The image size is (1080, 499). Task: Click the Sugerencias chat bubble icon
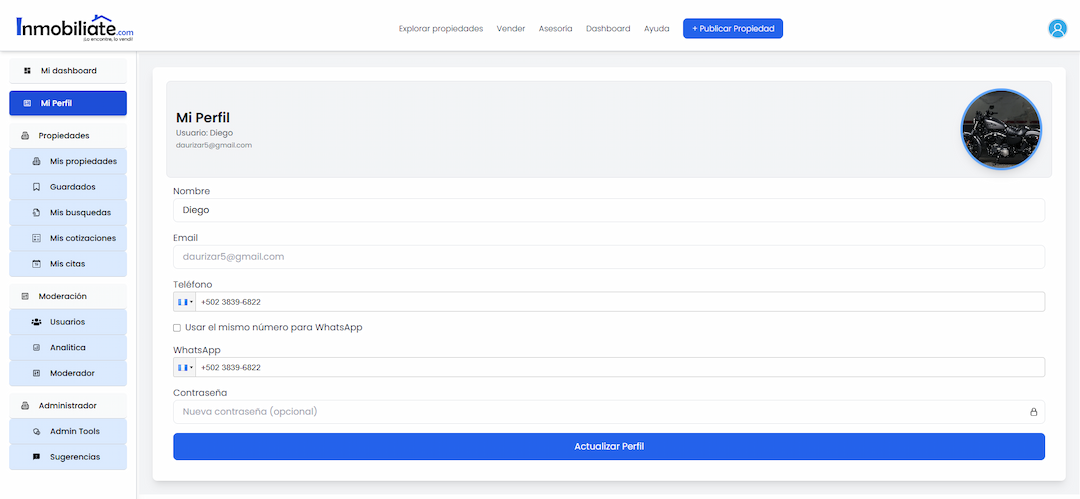pyautogui.click(x=36, y=457)
